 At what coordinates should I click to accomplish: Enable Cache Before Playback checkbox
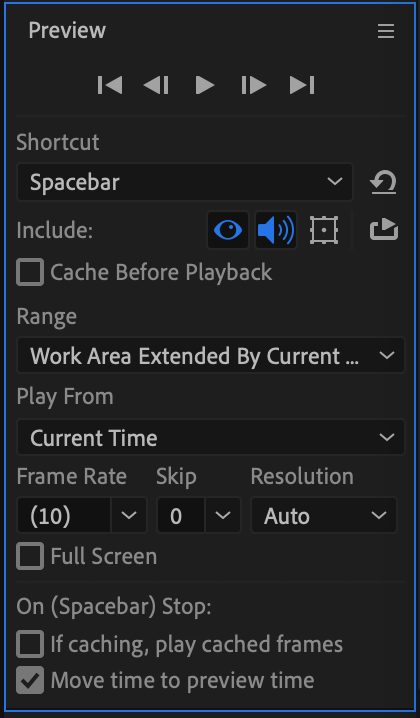pyautogui.click(x=30, y=272)
